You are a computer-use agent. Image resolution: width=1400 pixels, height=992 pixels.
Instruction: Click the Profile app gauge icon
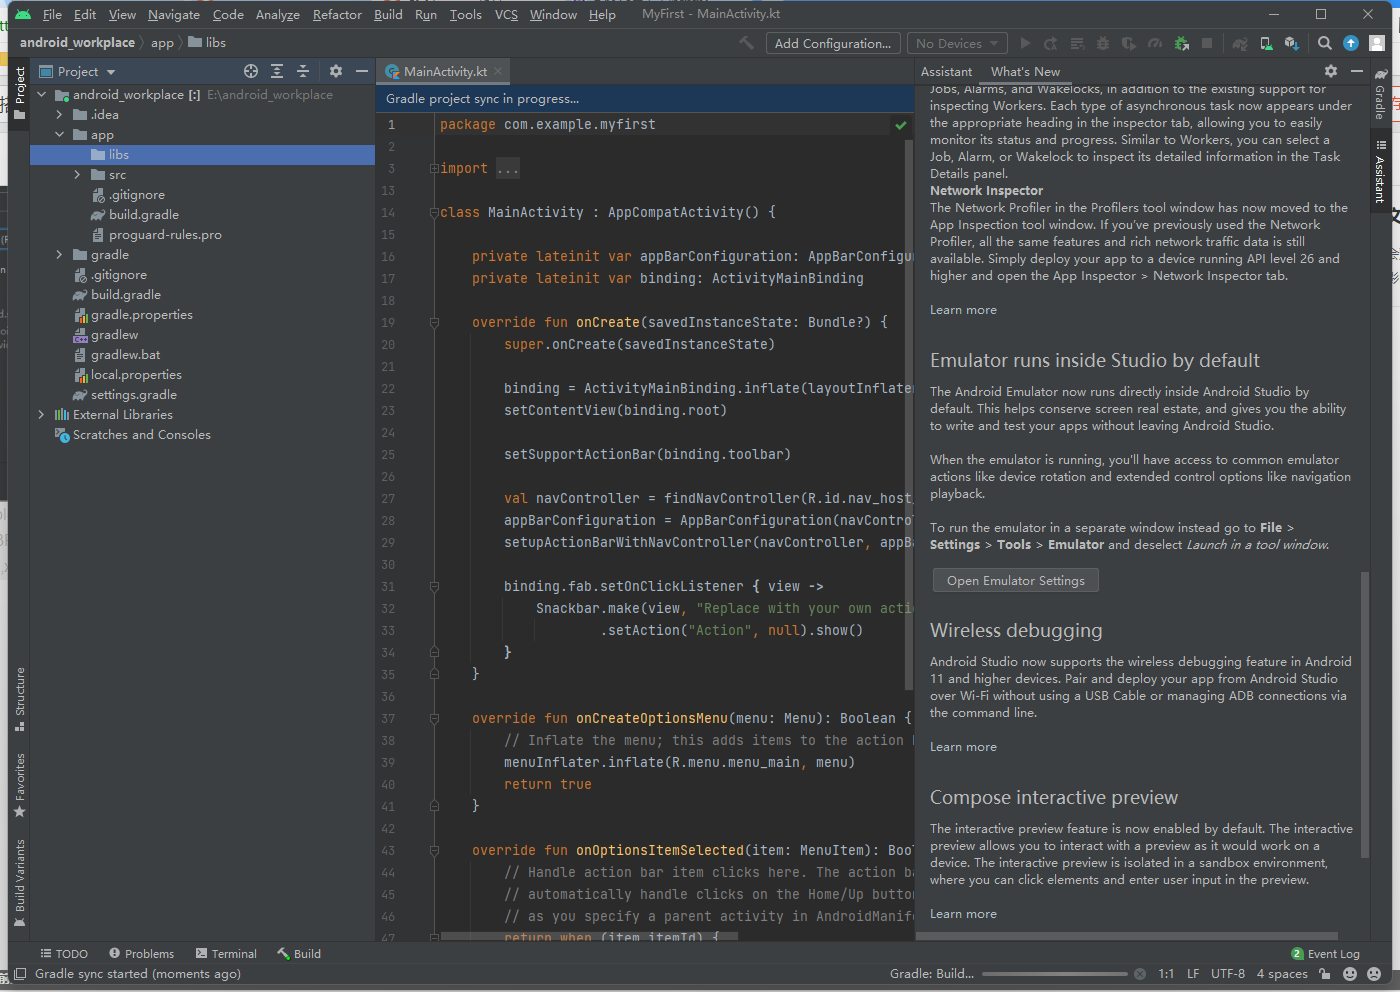click(1155, 43)
